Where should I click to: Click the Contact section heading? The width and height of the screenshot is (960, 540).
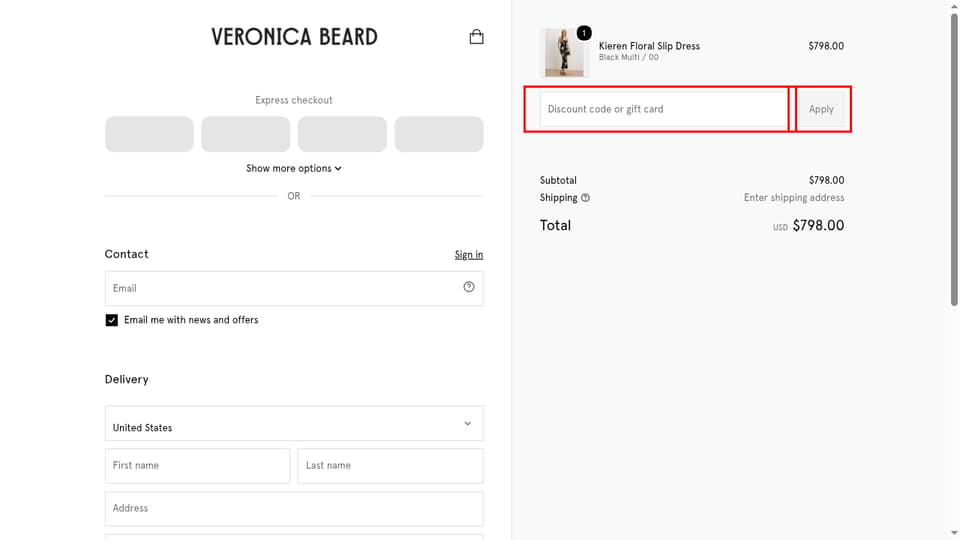[x=127, y=254]
